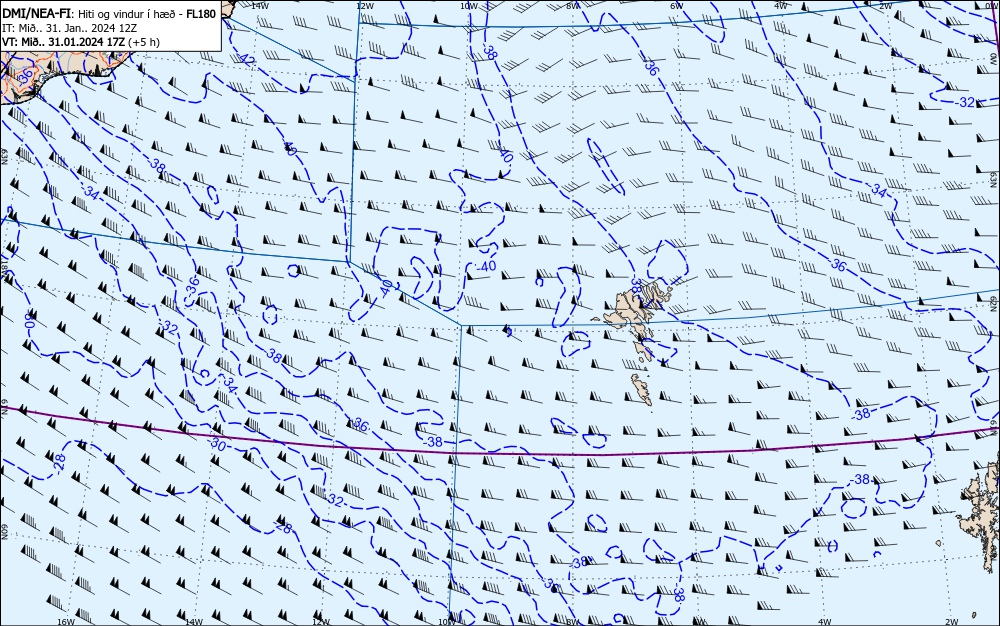Click the 14W longitude label on bottom edge
Screen dimensions: 1000x626
coord(194,622)
